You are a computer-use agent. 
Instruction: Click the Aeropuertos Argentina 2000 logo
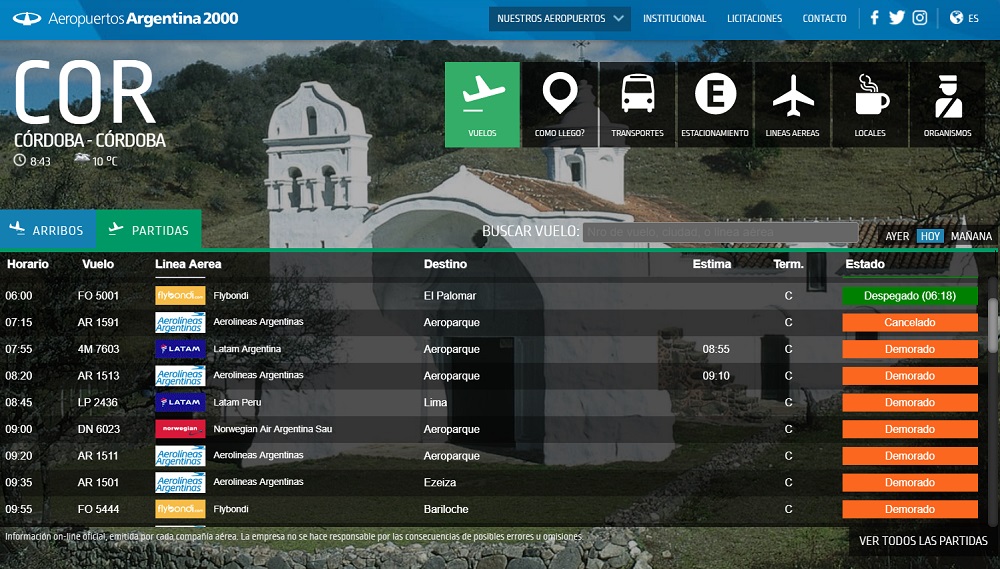click(x=126, y=18)
